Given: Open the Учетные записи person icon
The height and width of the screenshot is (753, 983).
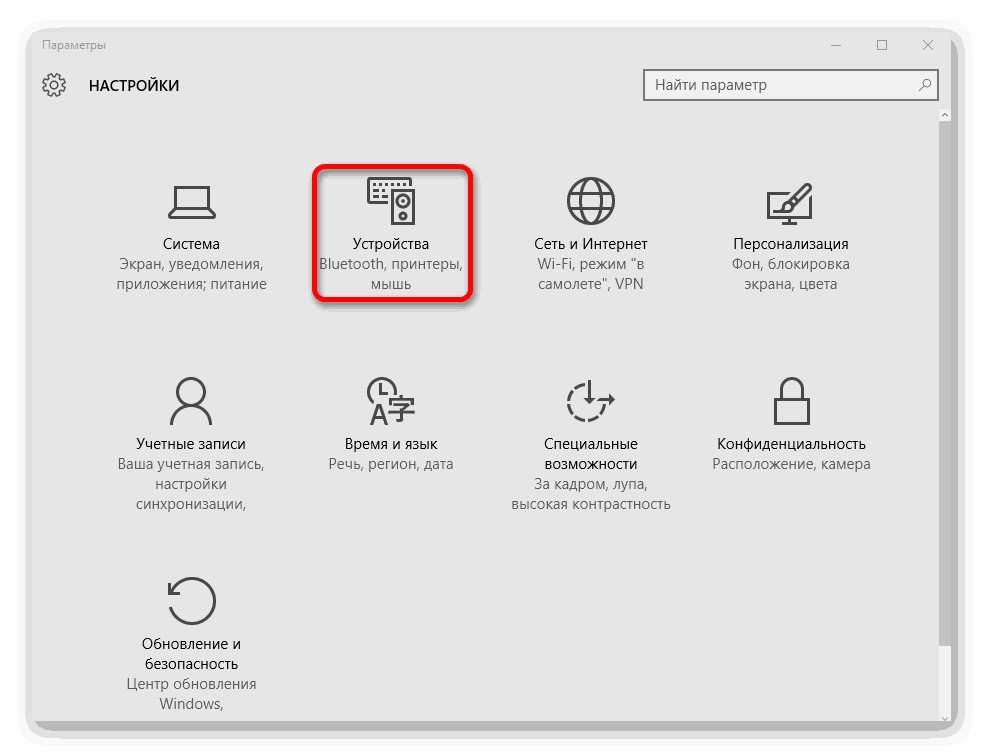Looking at the screenshot, I should click(x=191, y=401).
